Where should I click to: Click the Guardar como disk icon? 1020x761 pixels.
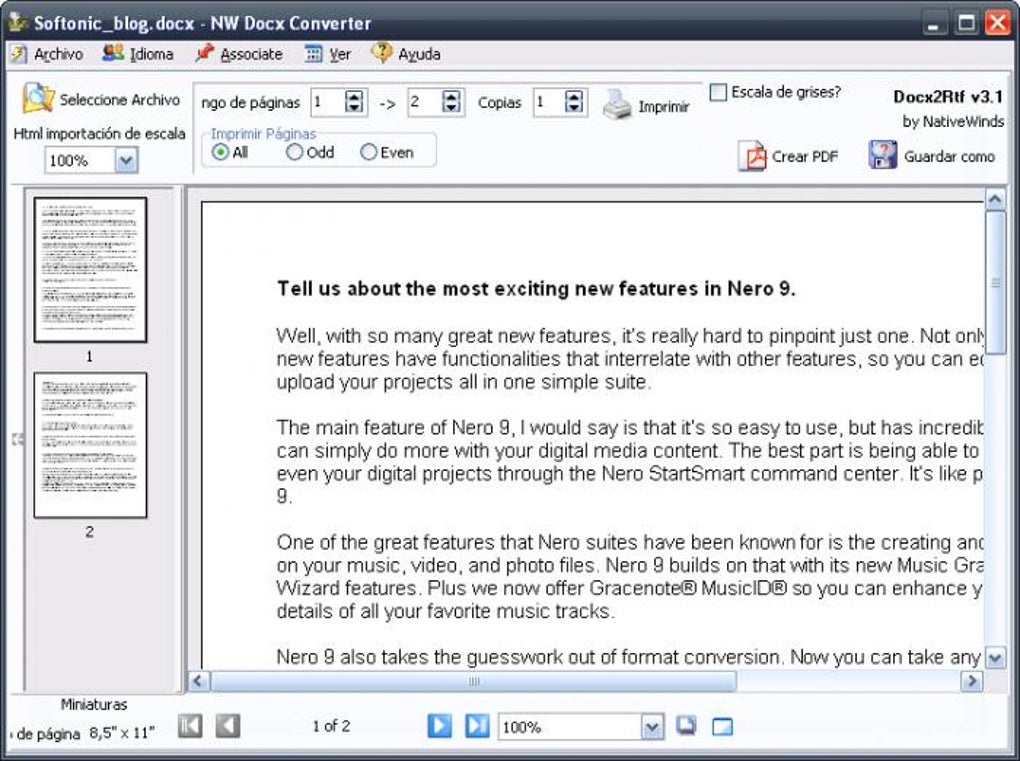pos(883,155)
